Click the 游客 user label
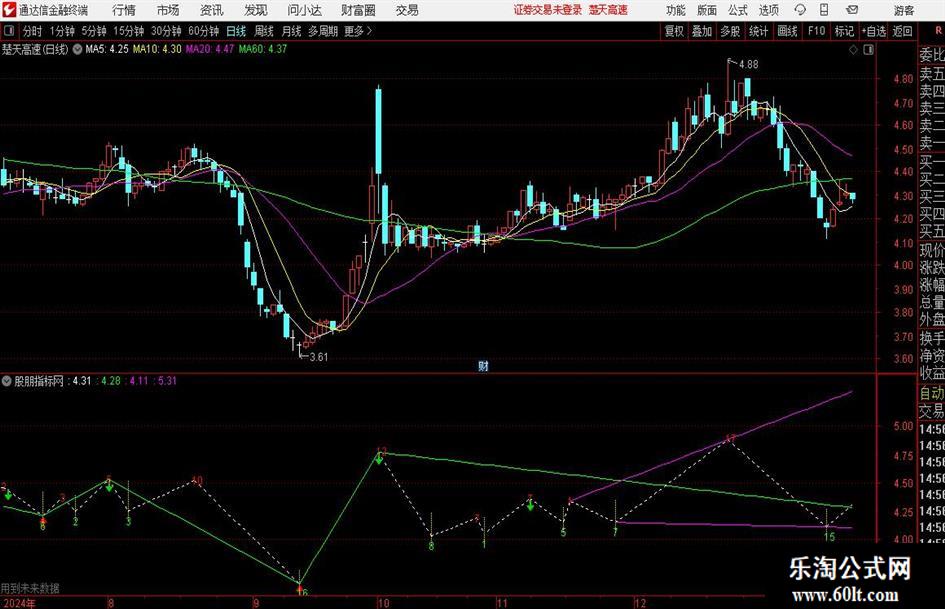 (904, 10)
